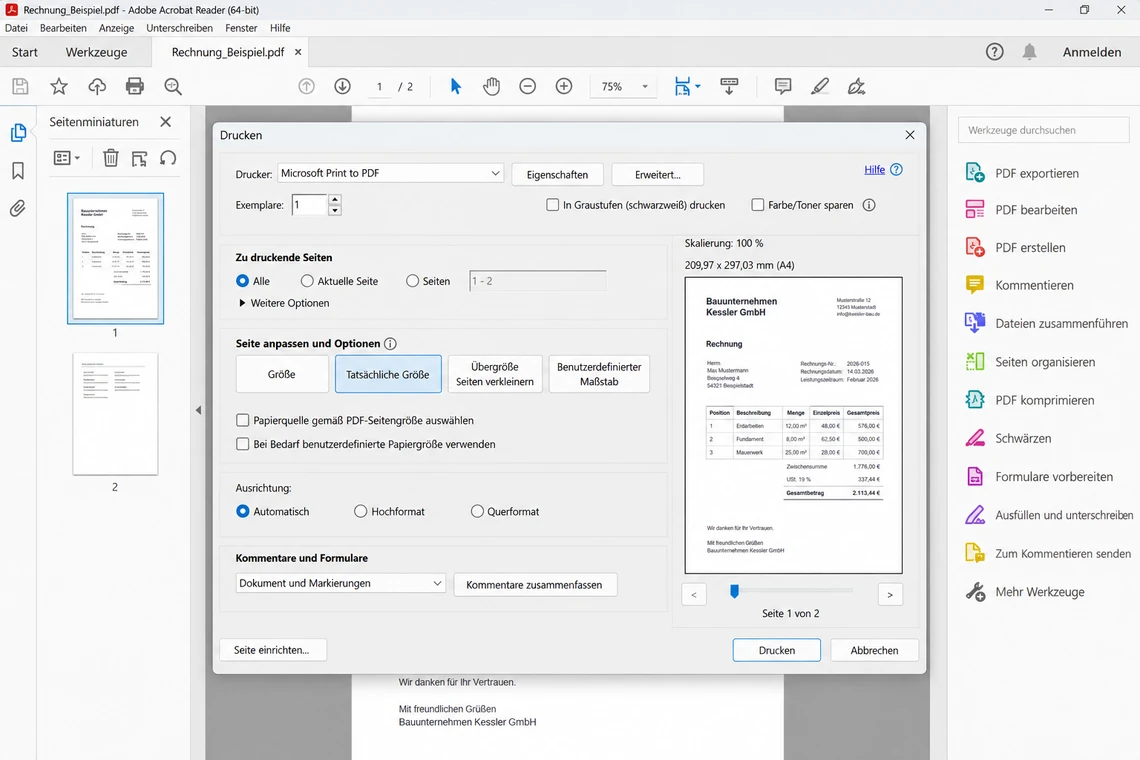
Task: Select the Hand pan tool
Action: (x=492, y=87)
